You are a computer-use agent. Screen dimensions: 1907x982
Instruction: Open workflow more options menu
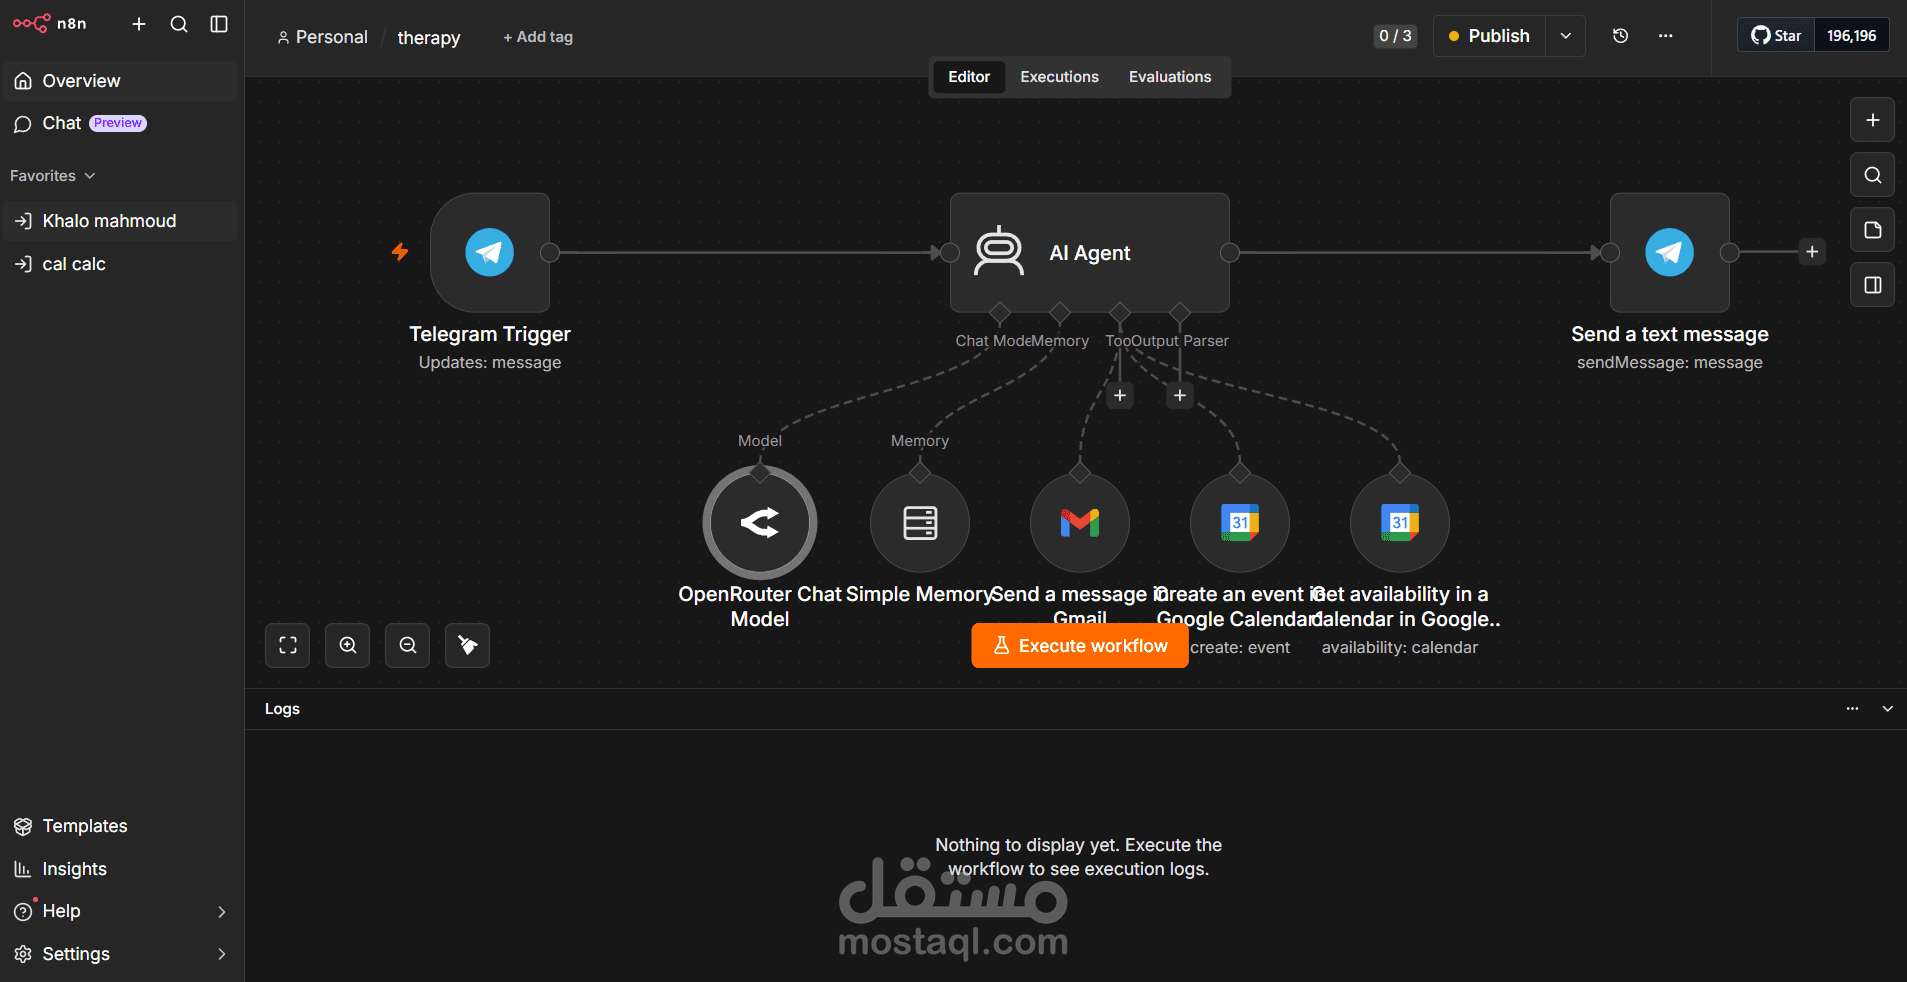[x=1666, y=36]
